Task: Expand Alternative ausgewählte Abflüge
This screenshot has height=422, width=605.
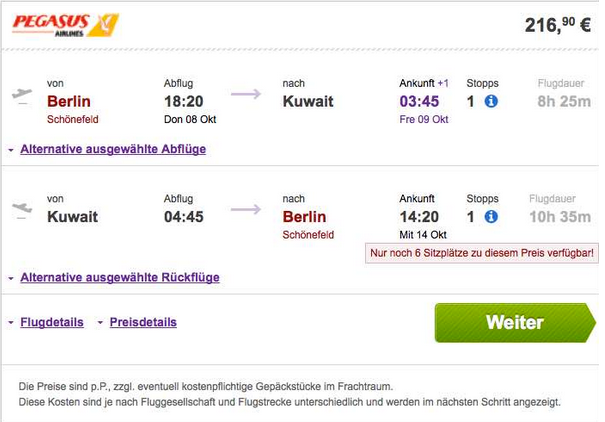Action: (x=113, y=149)
